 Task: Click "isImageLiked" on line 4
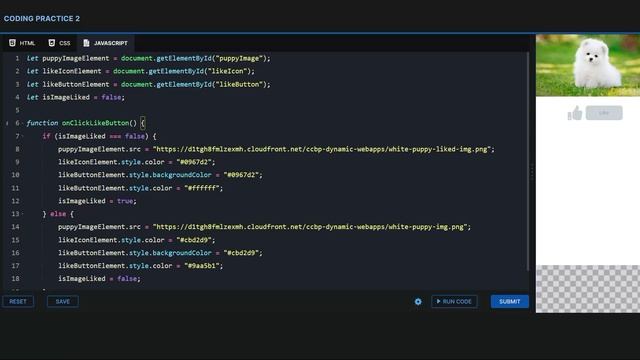pyautogui.click(x=66, y=97)
